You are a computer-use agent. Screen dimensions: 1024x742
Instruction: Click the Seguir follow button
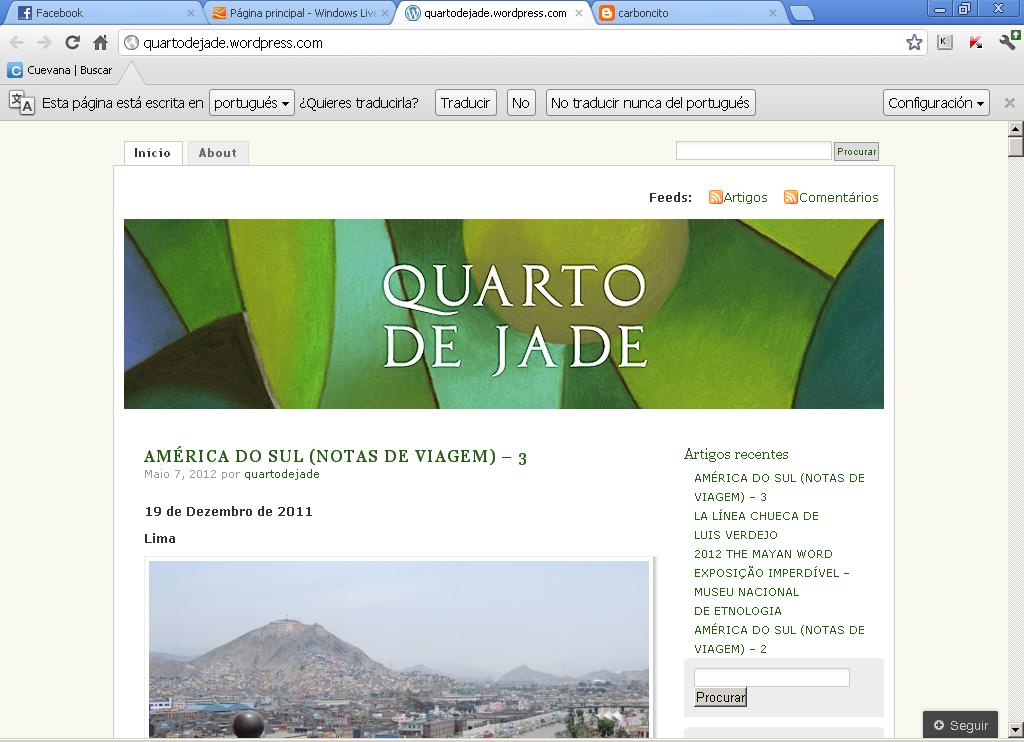click(x=961, y=725)
